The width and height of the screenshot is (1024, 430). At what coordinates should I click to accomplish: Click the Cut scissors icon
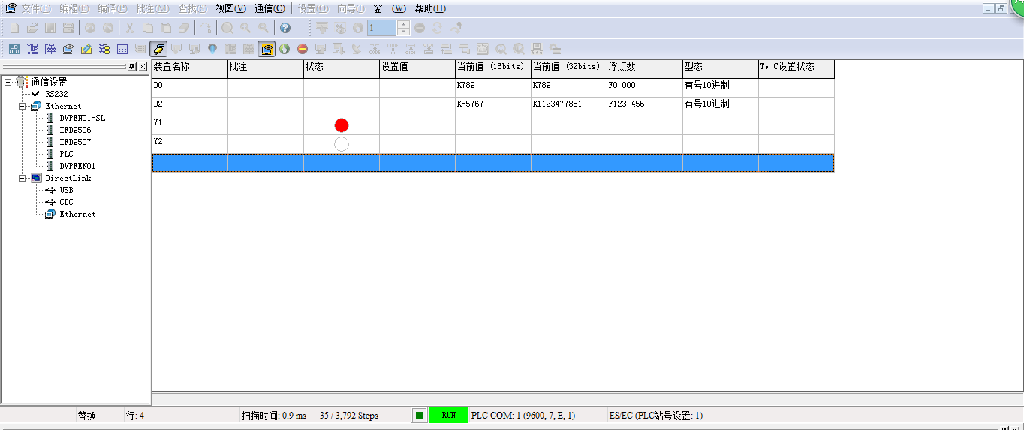pyautogui.click(x=130, y=28)
